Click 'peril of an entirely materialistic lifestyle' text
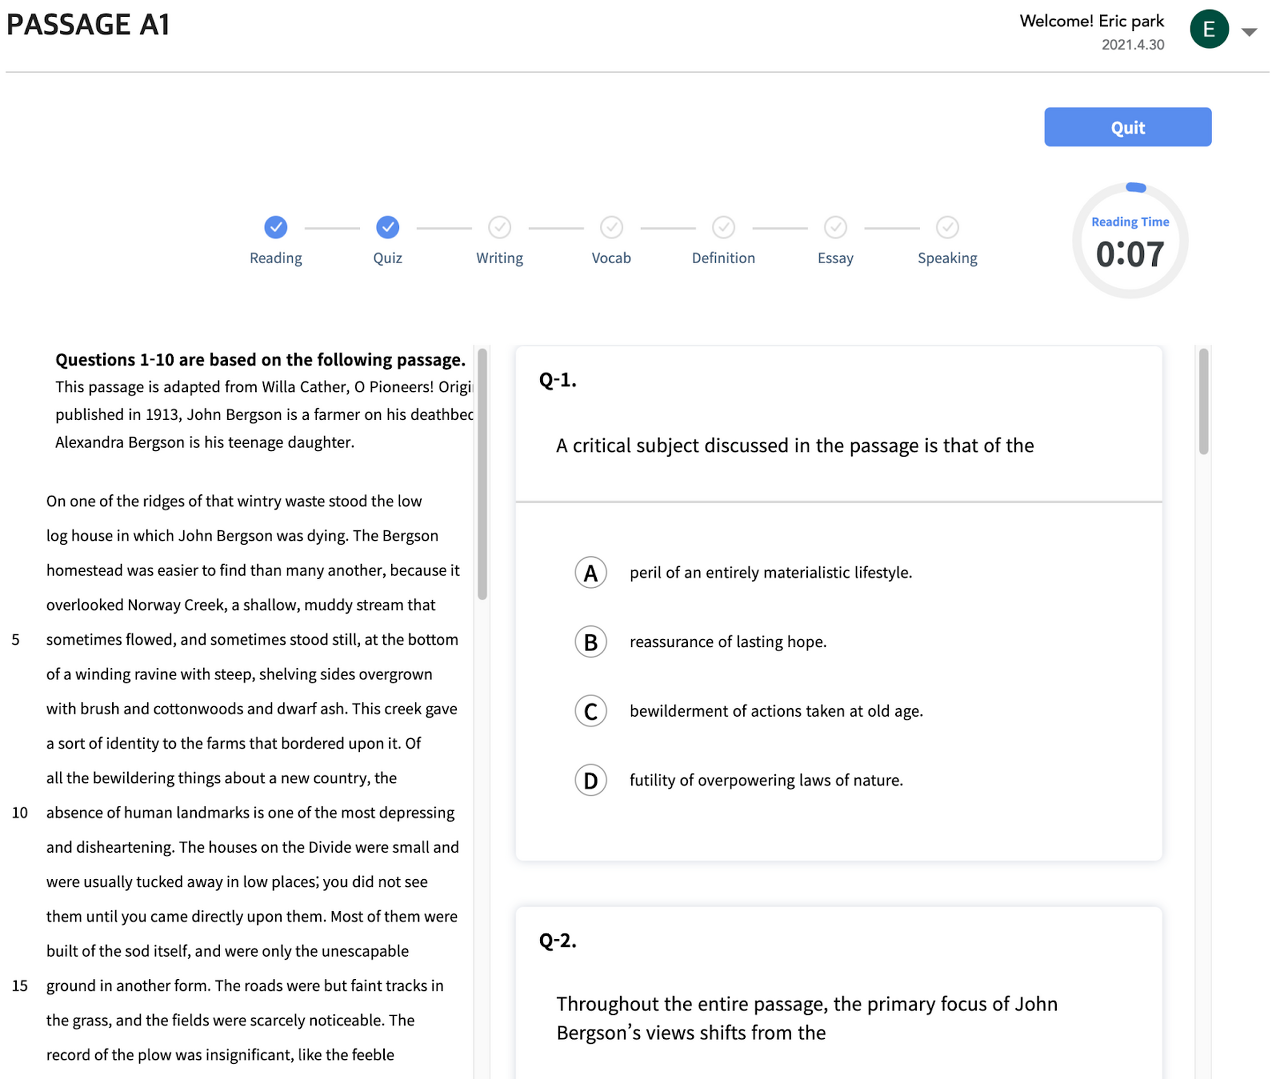This screenshot has width=1280, height=1079. (x=771, y=573)
